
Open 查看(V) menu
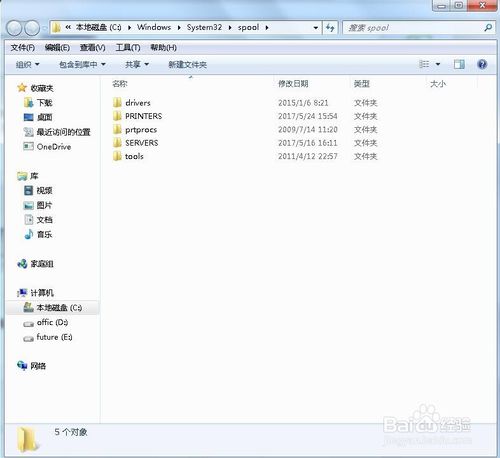click(x=92, y=48)
